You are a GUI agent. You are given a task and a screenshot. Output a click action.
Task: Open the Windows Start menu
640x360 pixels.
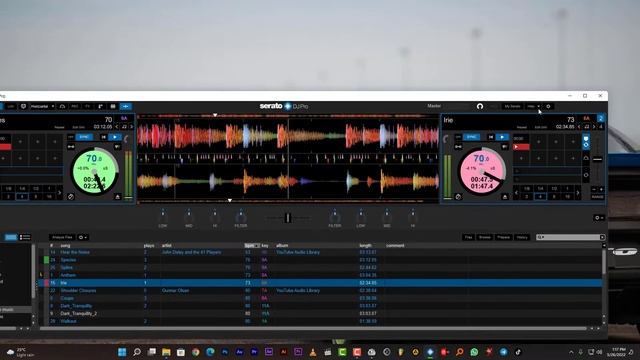(x=122, y=352)
